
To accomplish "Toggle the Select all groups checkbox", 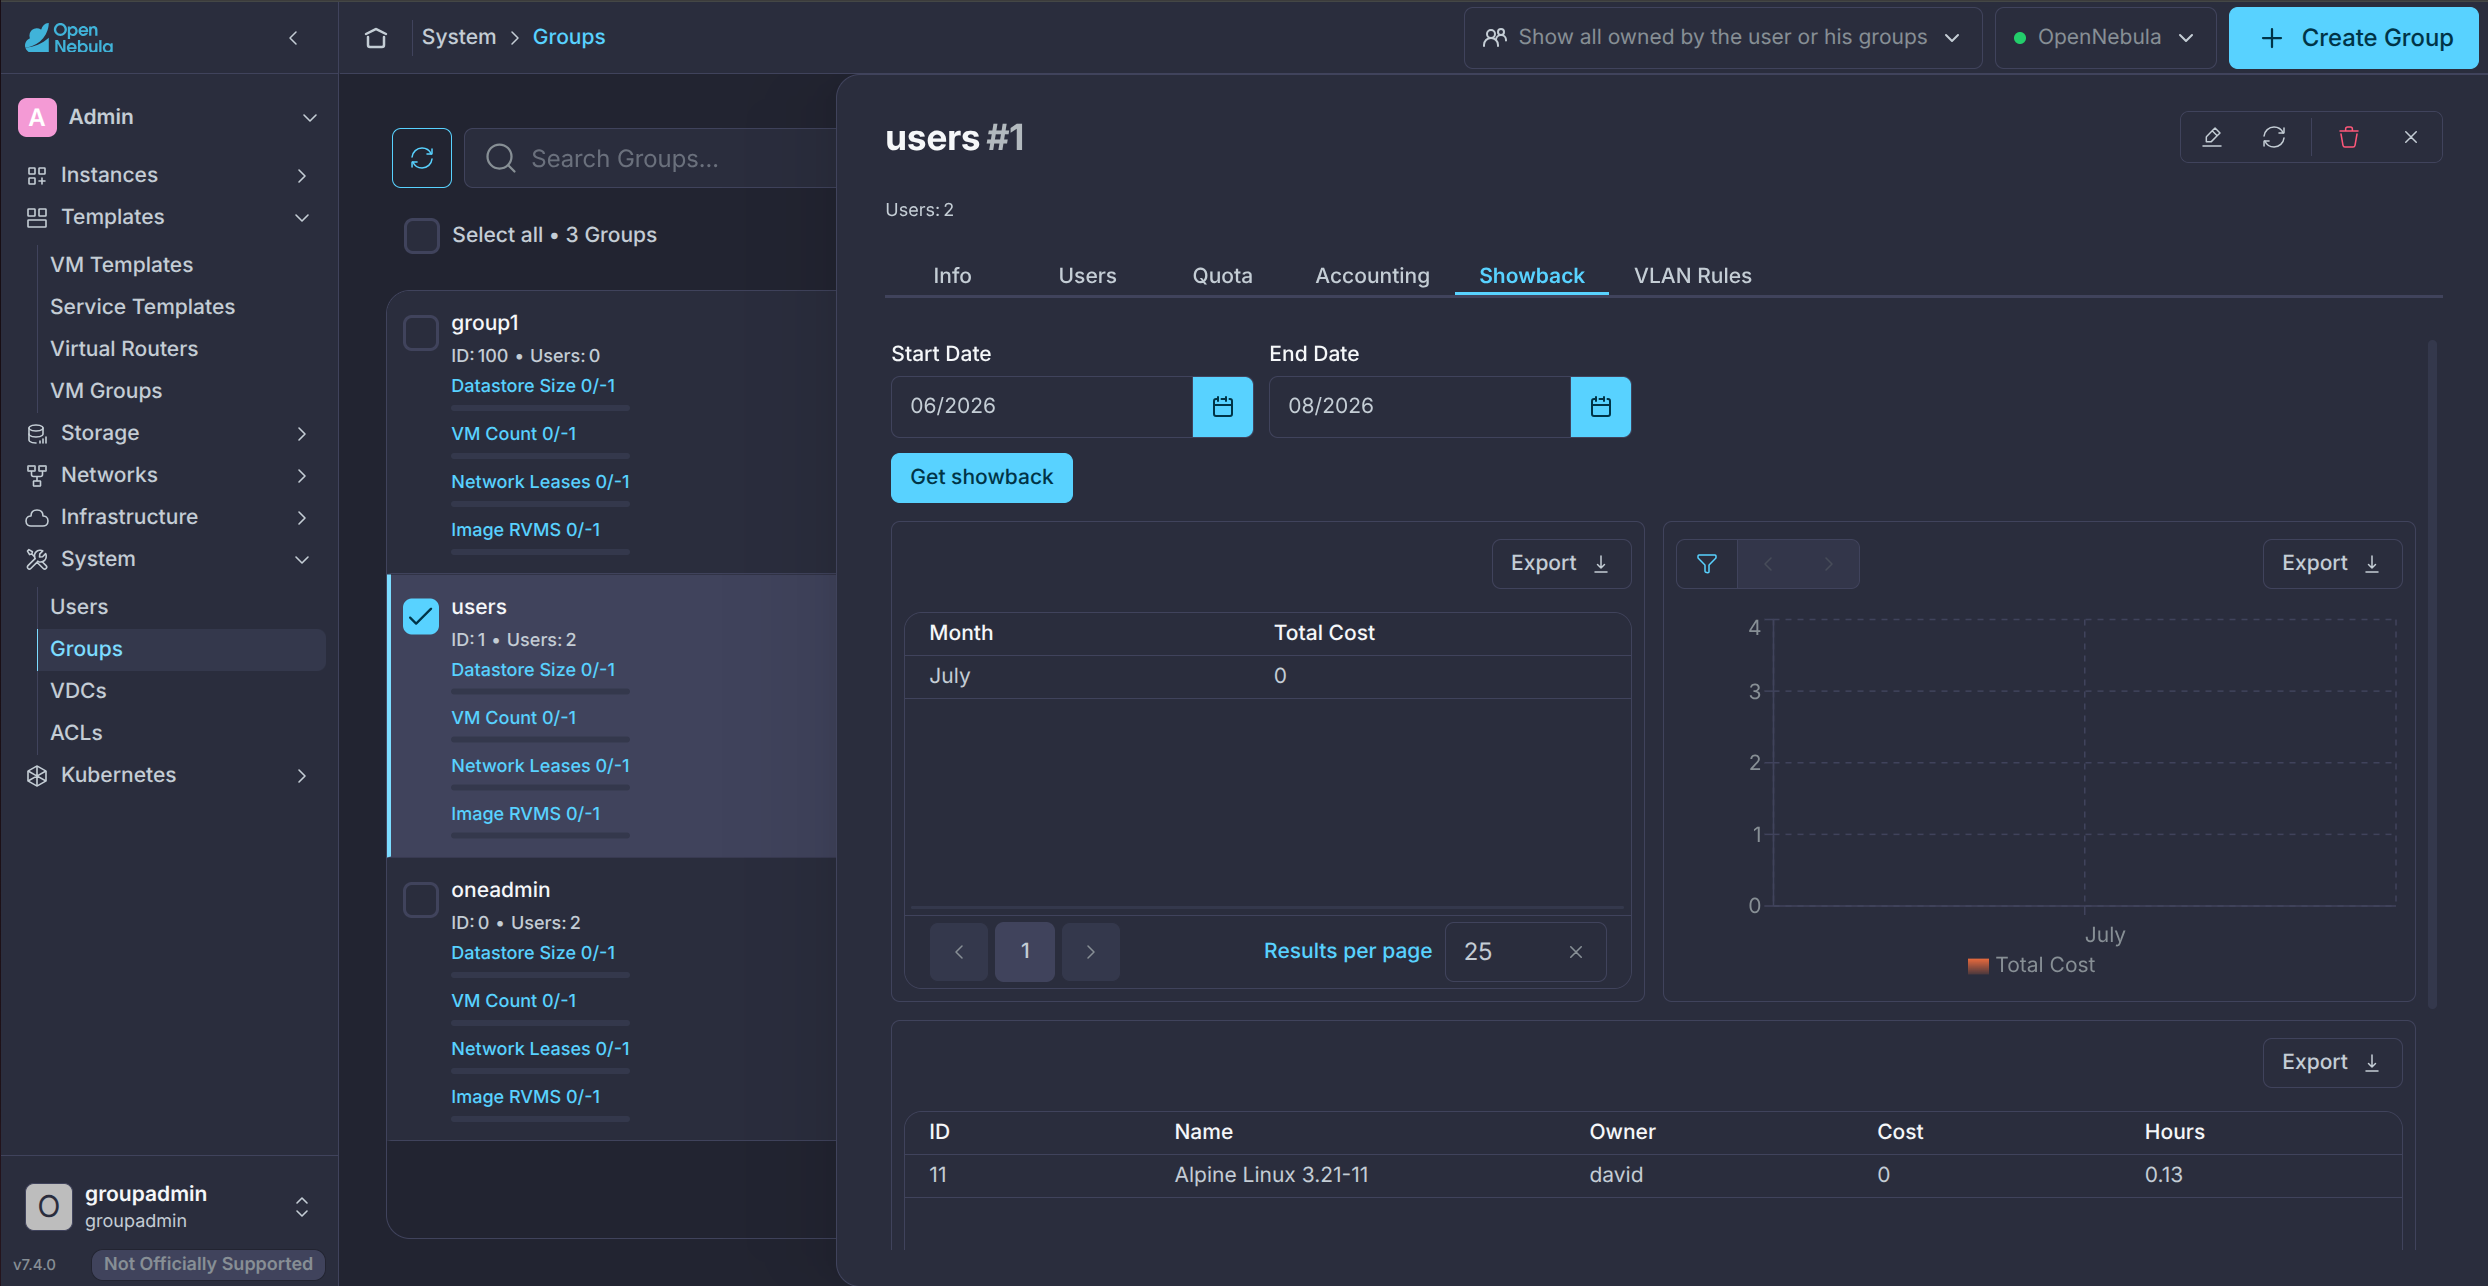I will (x=422, y=235).
